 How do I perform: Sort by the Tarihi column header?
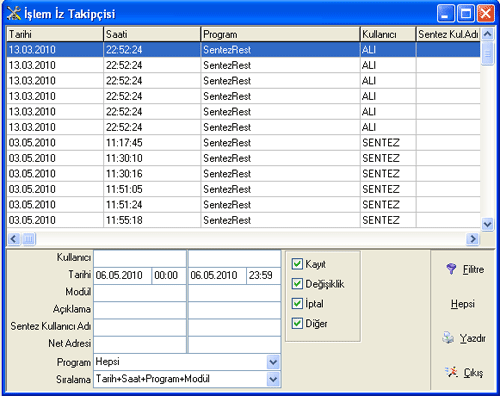point(55,34)
